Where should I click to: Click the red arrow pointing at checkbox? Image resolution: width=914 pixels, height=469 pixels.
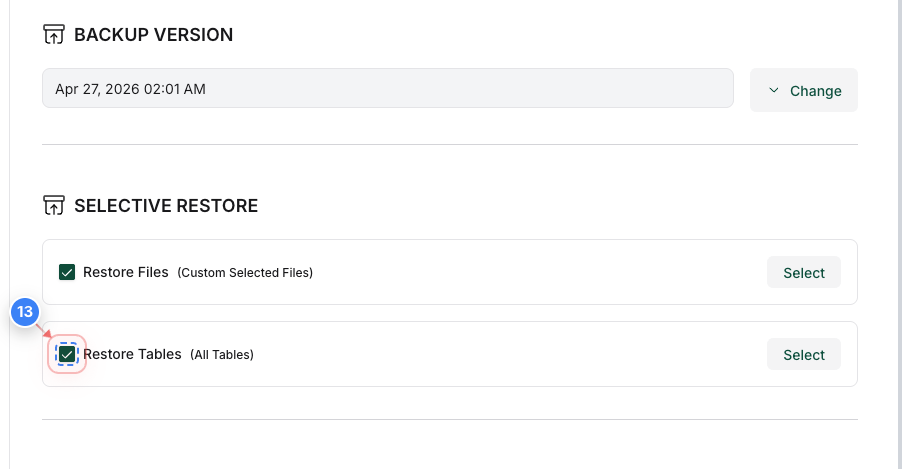click(44, 330)
